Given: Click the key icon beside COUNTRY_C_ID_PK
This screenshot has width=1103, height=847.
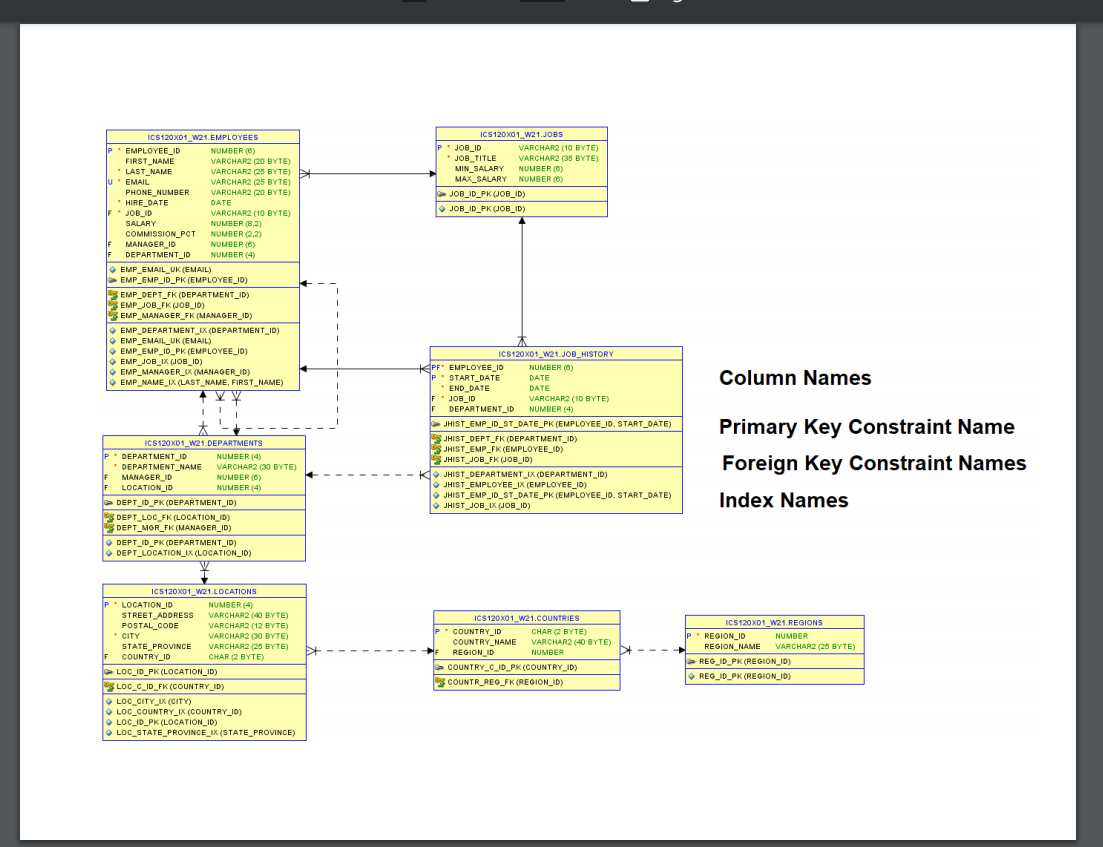Looking at the screenshot, I should click(439, 668).
